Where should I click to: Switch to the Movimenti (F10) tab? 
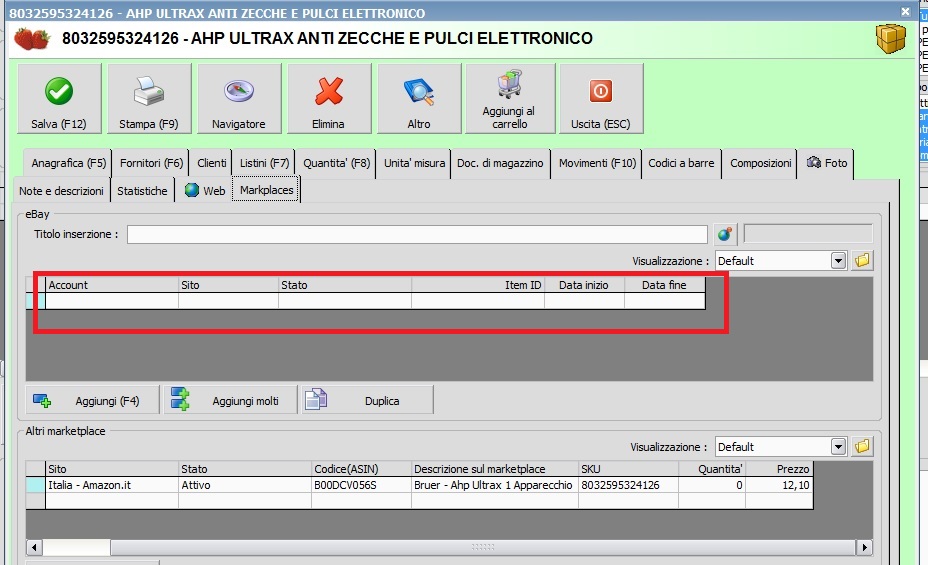click(597, 163)
